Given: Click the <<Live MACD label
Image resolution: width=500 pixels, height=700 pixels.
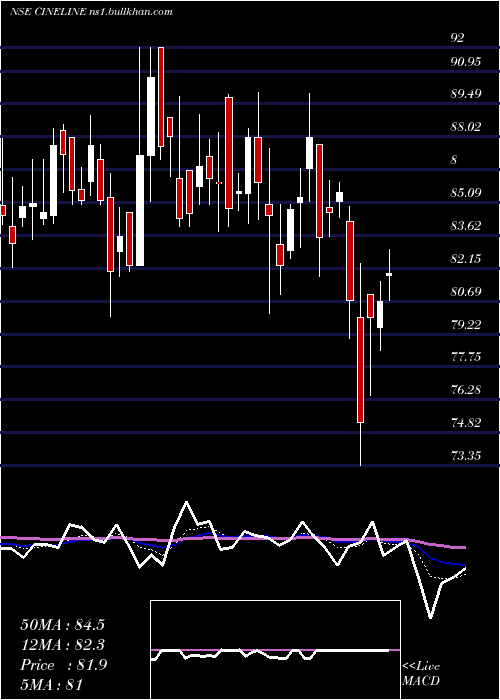Looking at the screenshot, I should coord(421,674).
